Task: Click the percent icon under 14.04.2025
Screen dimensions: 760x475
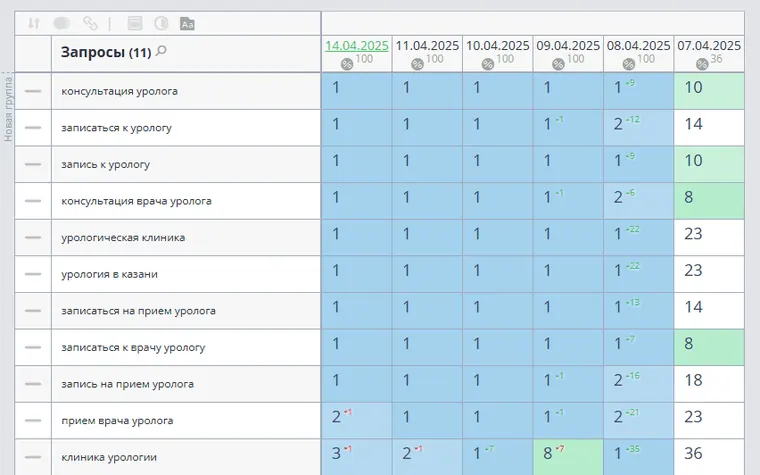Action: tap(347, 63)
